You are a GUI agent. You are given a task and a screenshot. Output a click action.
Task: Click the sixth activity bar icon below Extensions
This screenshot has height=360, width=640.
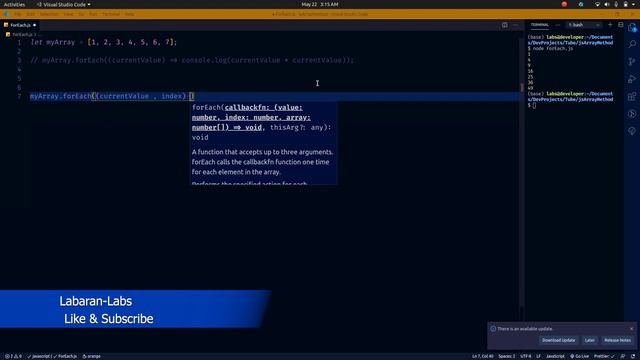point(632,113)
